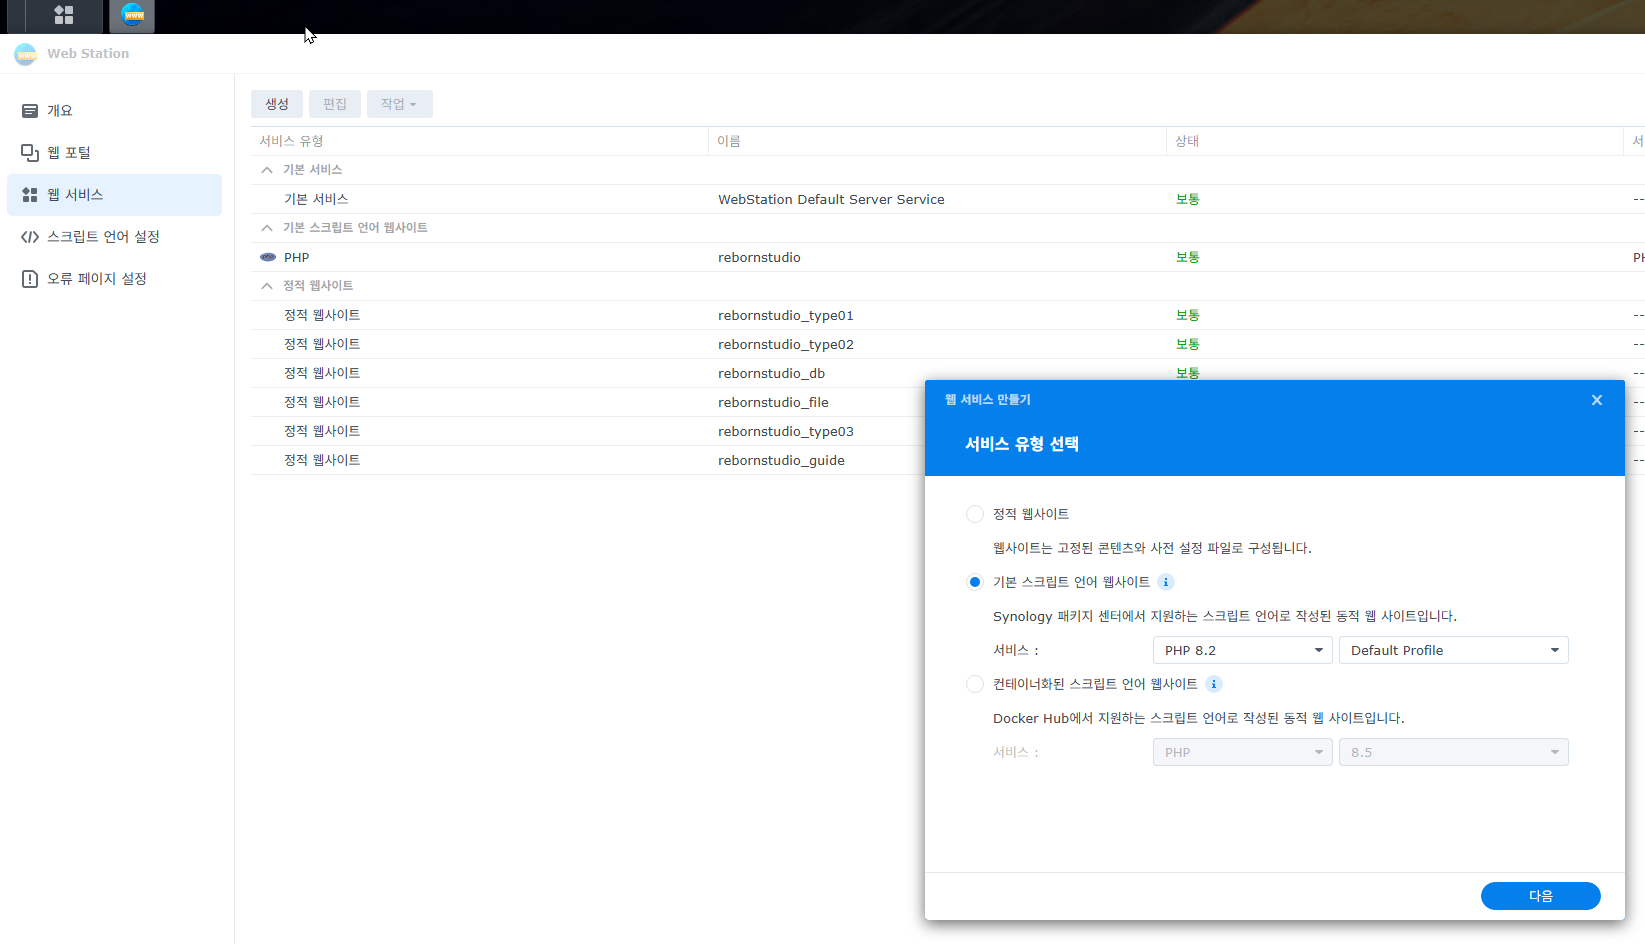This screenshot has width=1645, height=944.
Task: Open the 작업 action menu
Action: (x=399, y=104)
